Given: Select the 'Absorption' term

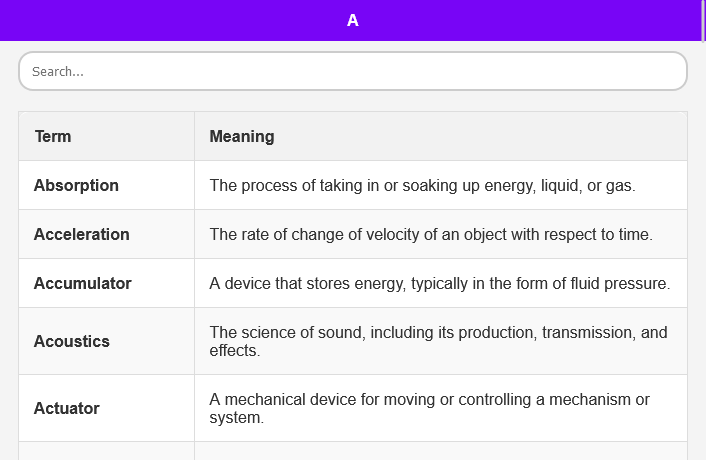Looking at the screenshot, I should coord(76,185).
